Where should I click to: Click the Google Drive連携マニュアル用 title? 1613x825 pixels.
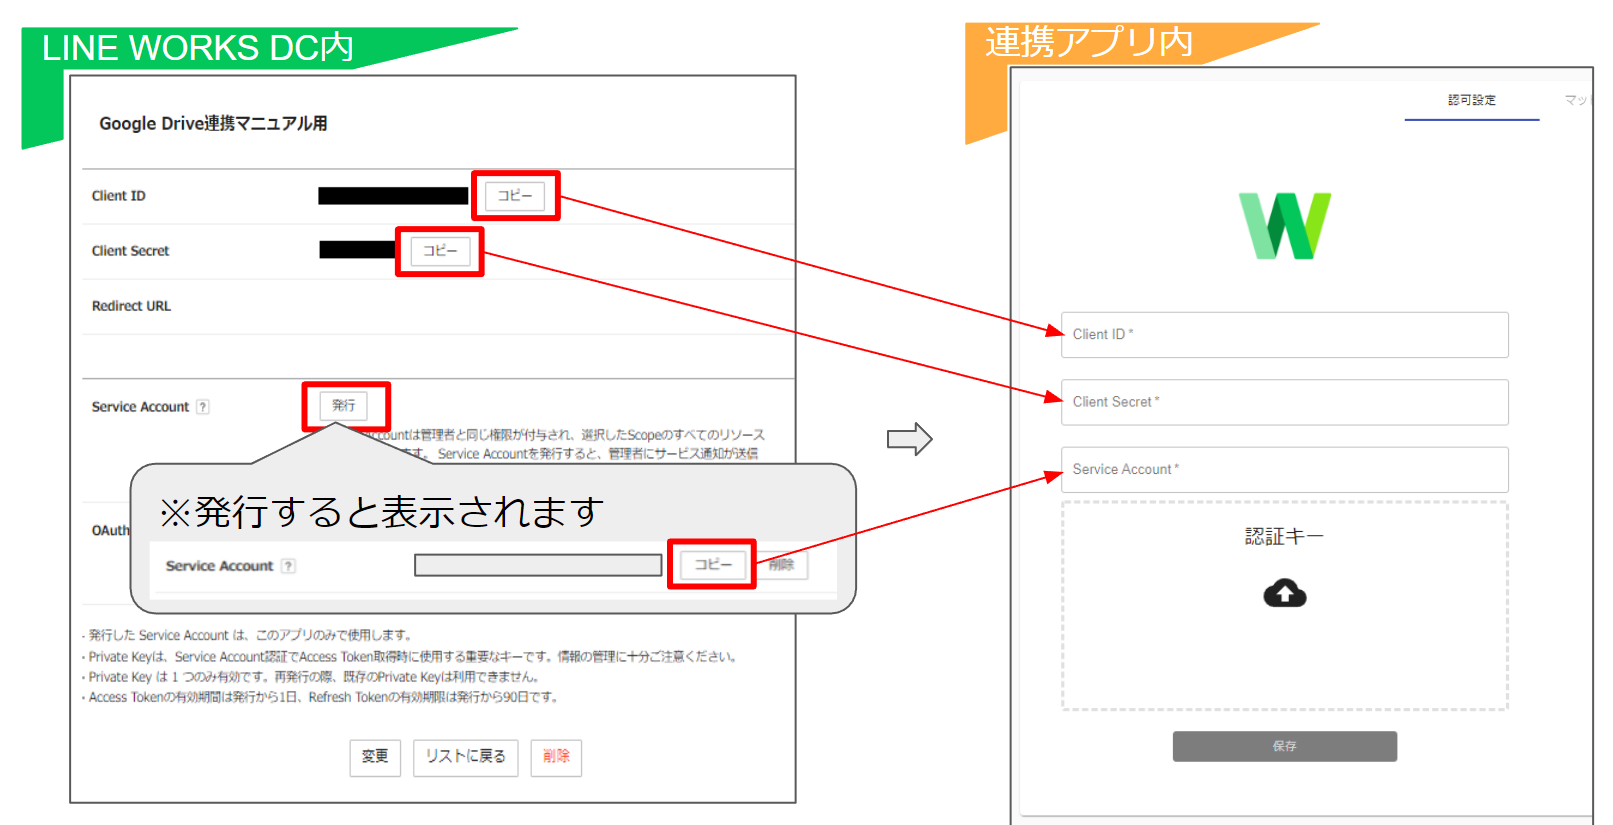[x=213, y=123]
